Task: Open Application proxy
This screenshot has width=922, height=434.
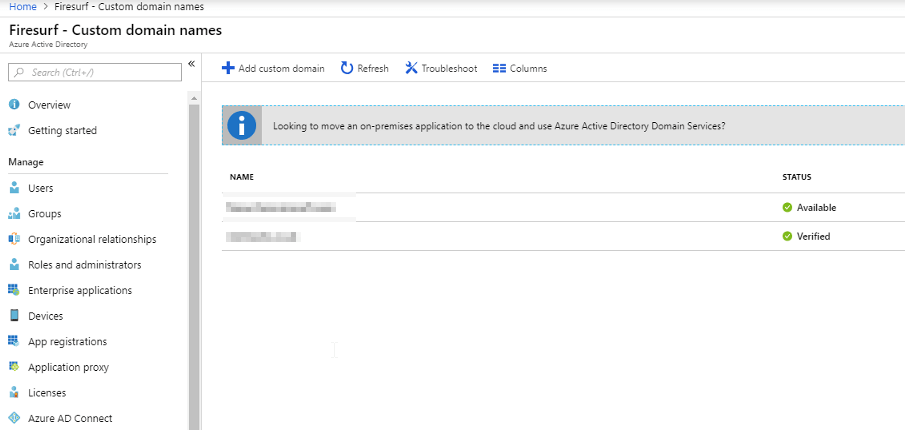Action: (x=68, y=367)
